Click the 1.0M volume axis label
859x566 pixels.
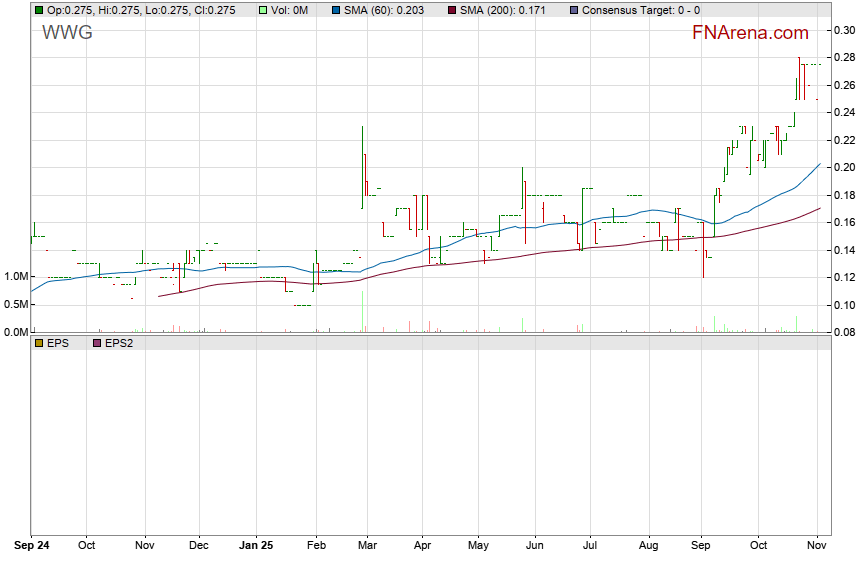coord(16,276)
